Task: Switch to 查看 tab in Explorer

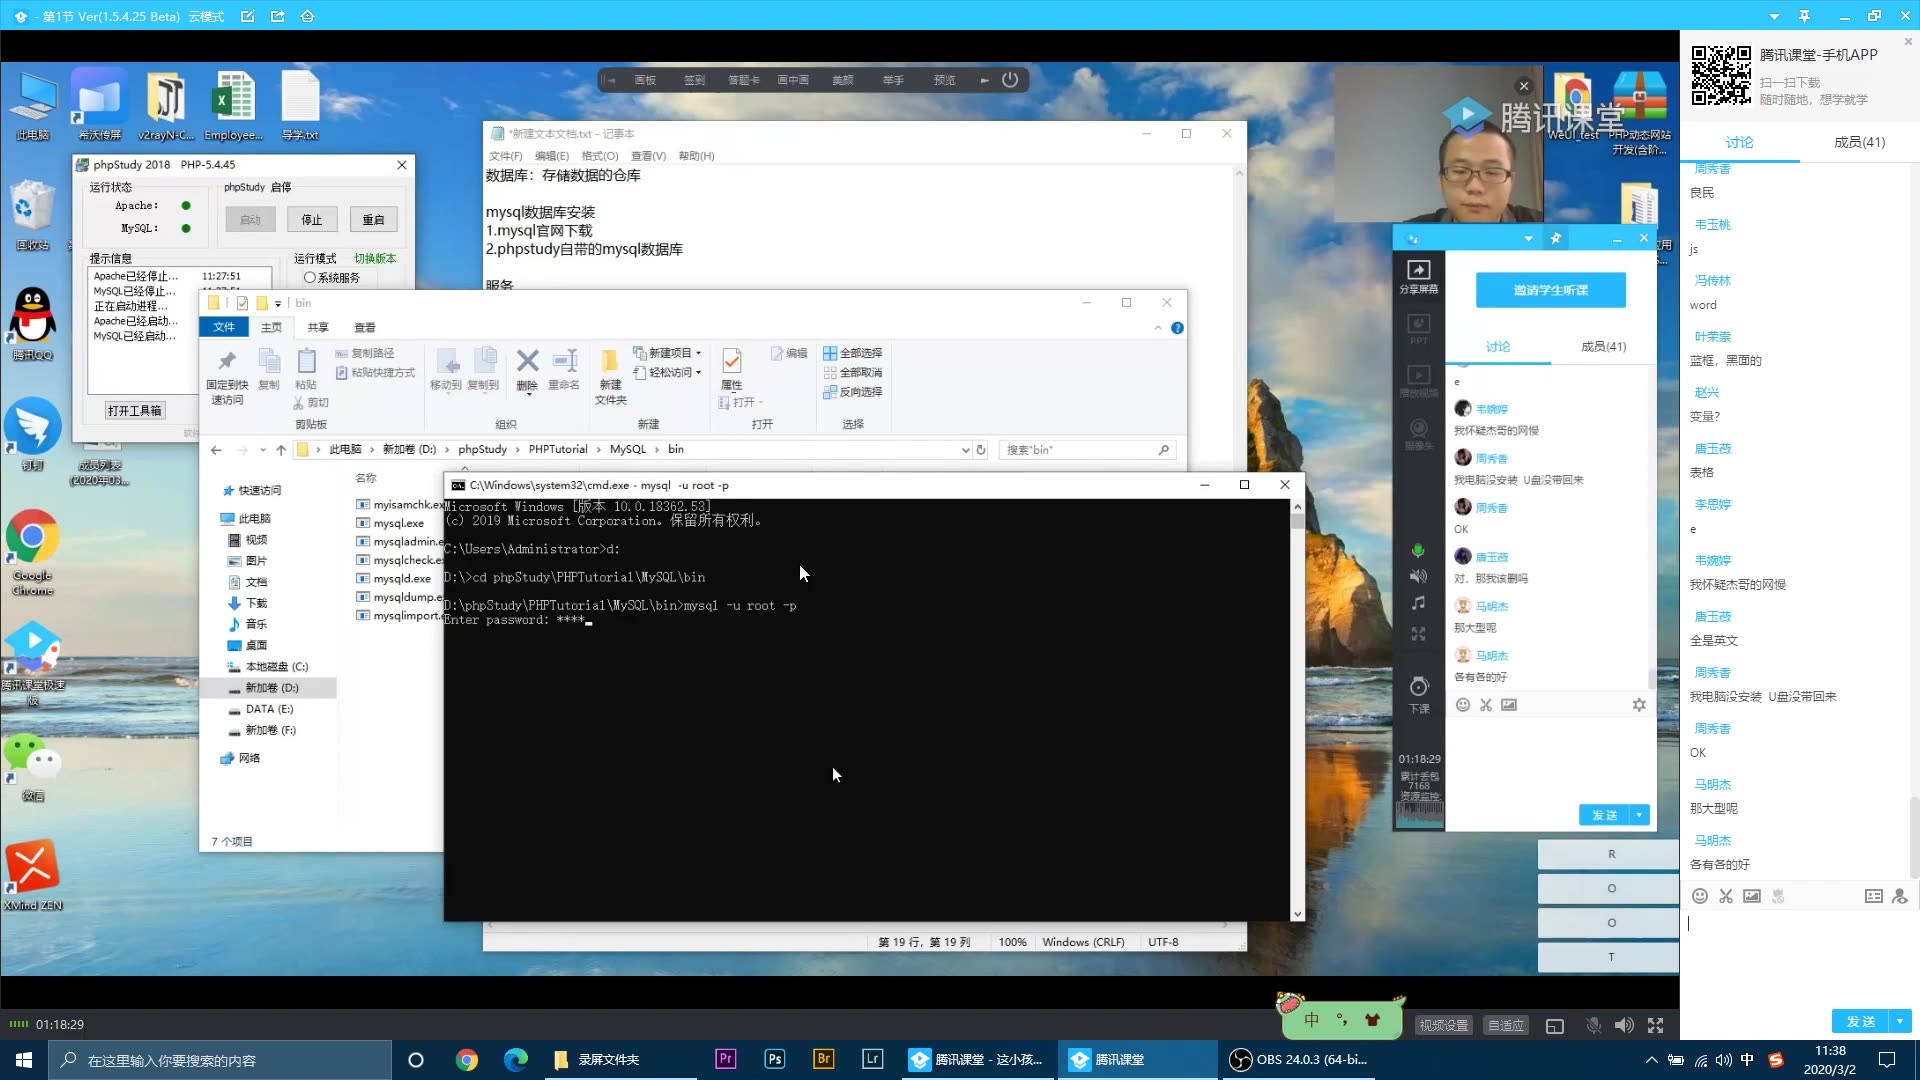Action: point(365,327)
